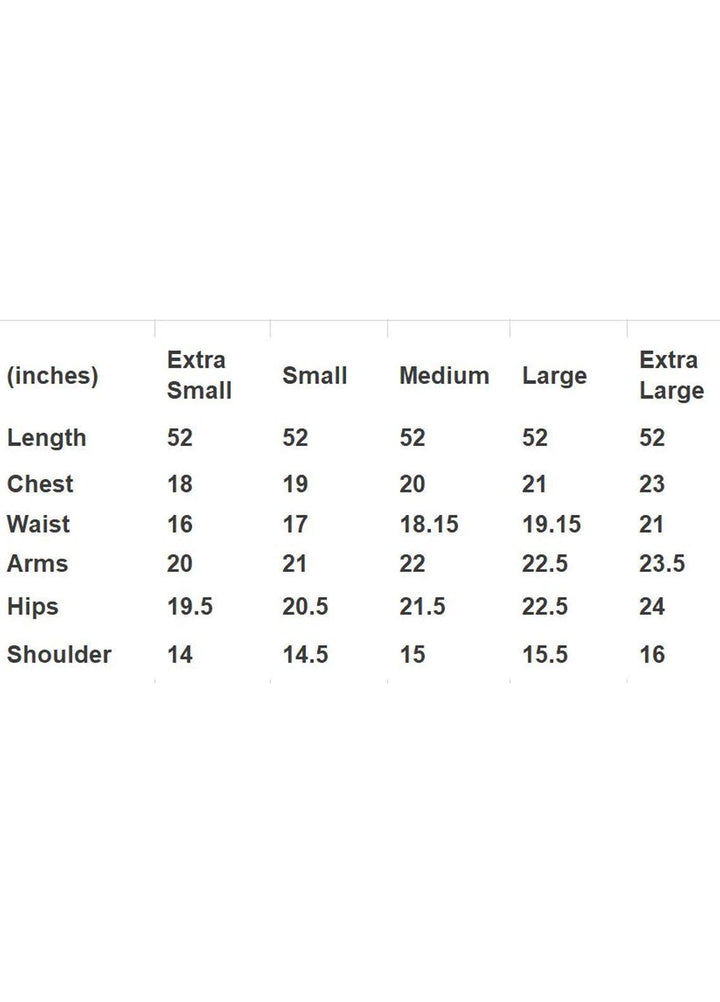Click the Medium column header
720x1002 pixels.
tap(444, 375)
